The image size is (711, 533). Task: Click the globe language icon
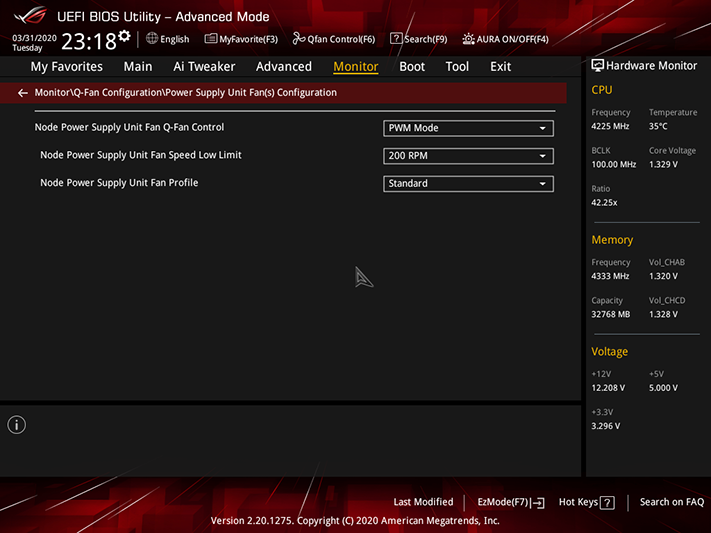[152, 39]
